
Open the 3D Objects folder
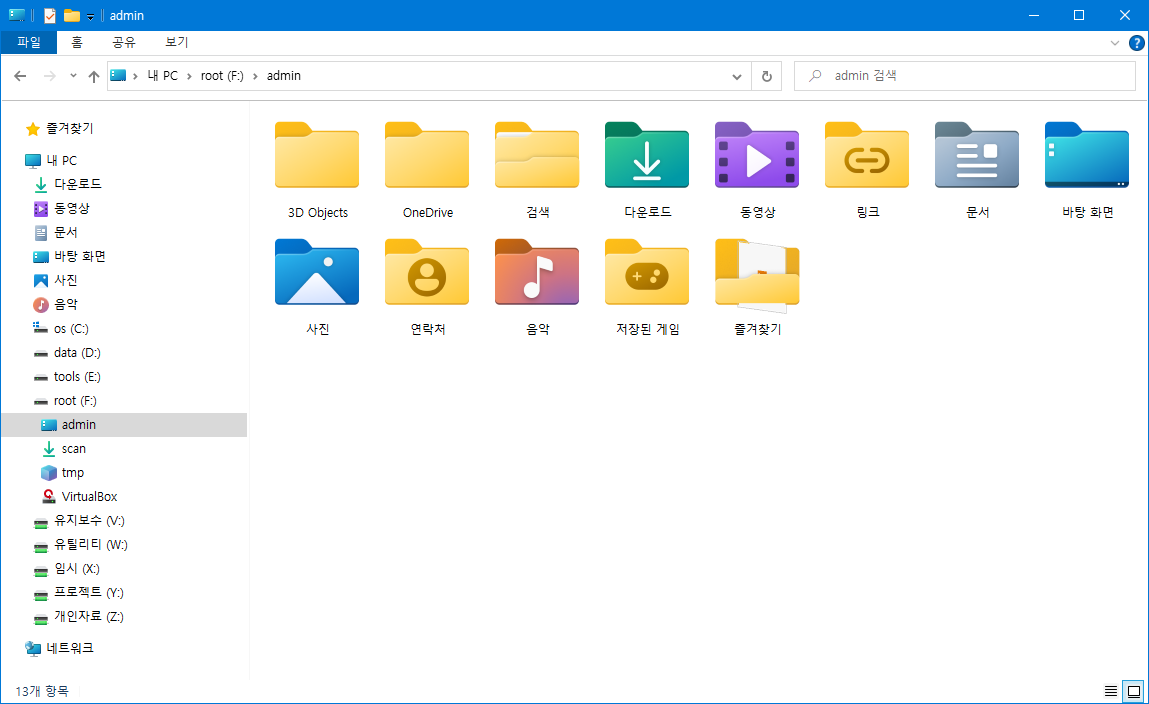pos(317,155)
